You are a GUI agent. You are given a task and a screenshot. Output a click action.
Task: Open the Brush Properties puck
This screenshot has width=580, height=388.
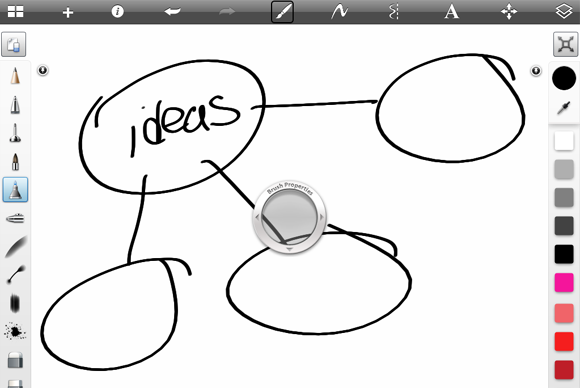click(289, 217)
